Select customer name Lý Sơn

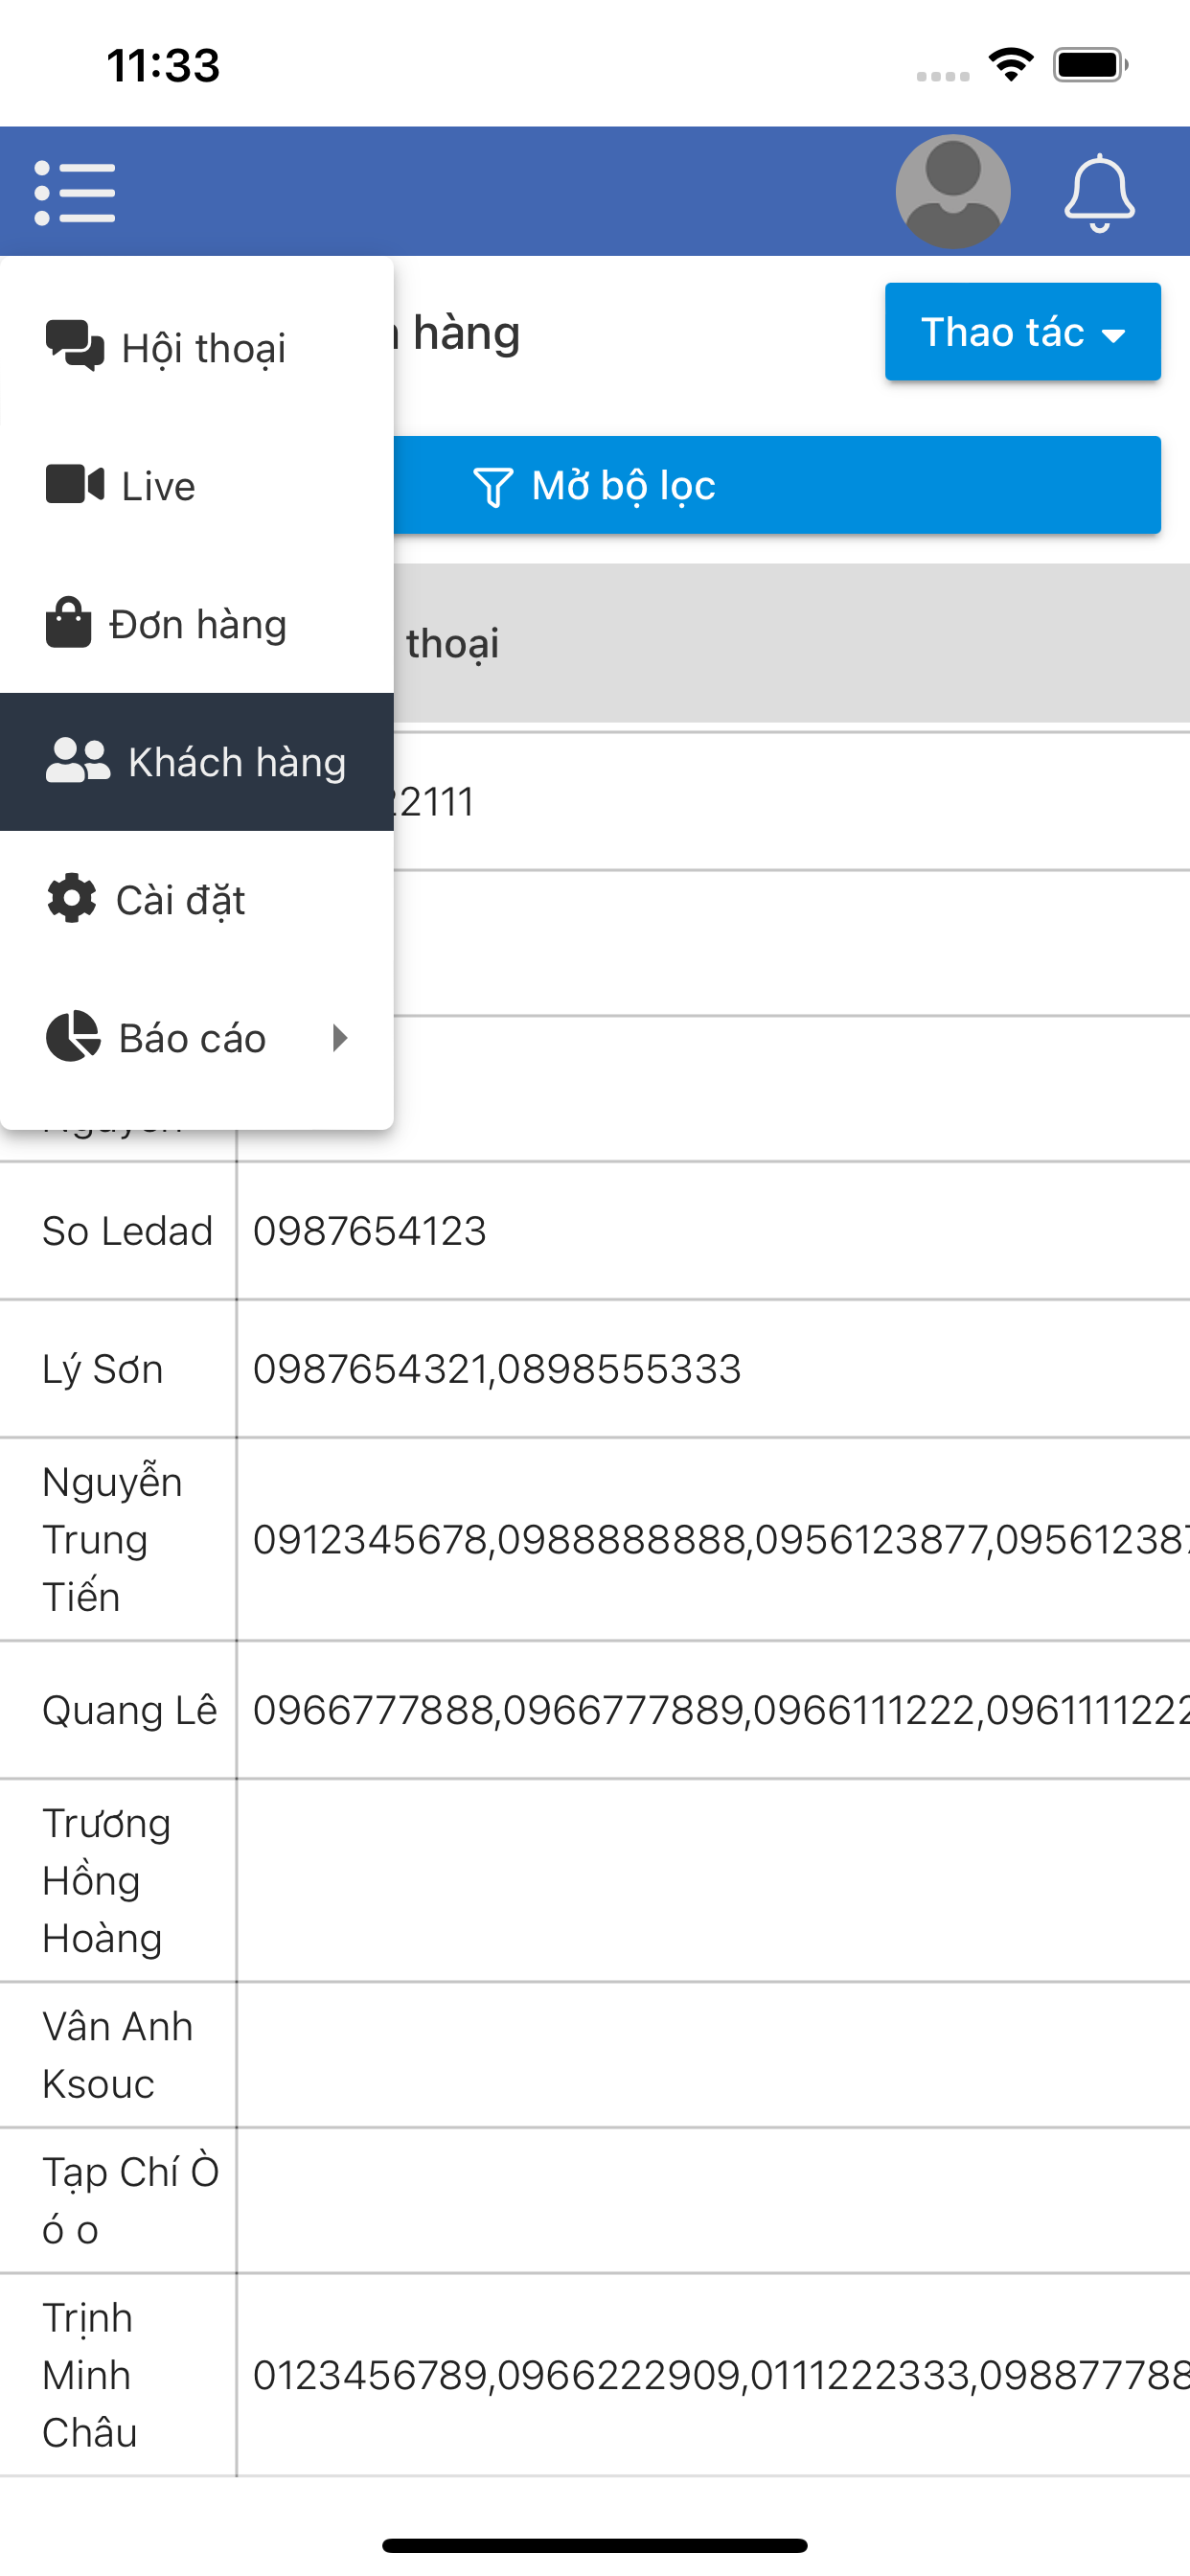102,1369
